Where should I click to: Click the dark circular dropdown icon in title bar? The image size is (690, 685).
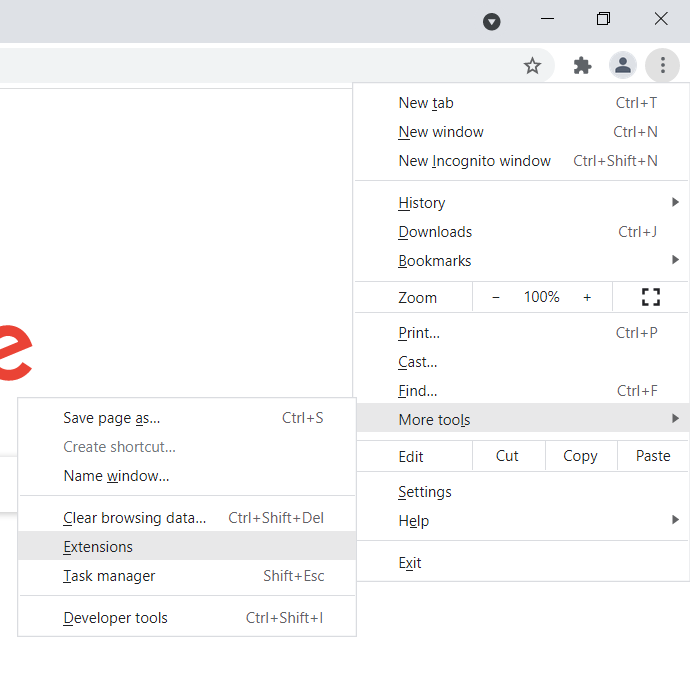492,22
